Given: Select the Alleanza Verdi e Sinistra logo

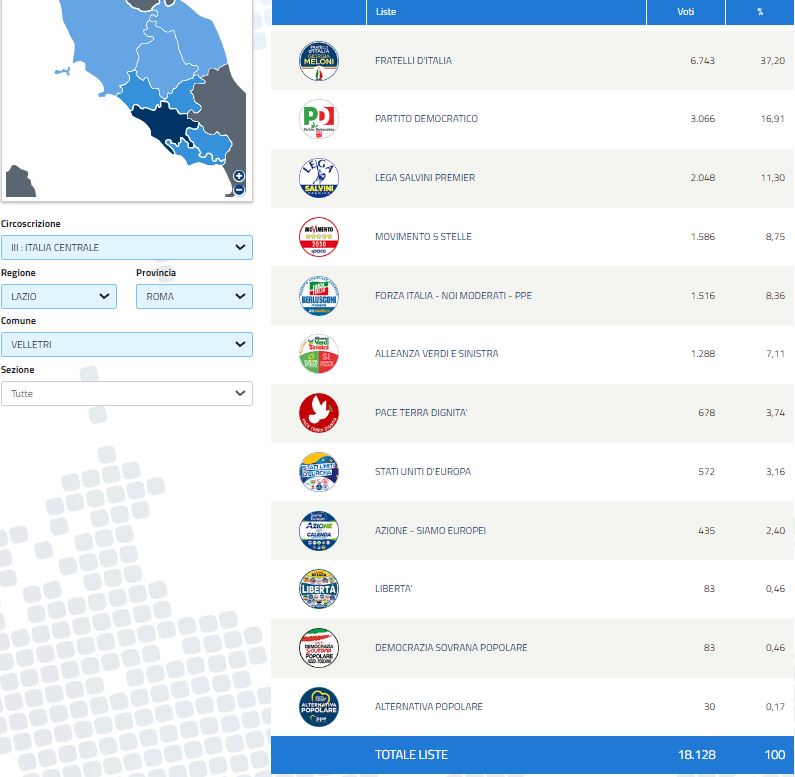Looking at the screenshot, I should 319,354.
